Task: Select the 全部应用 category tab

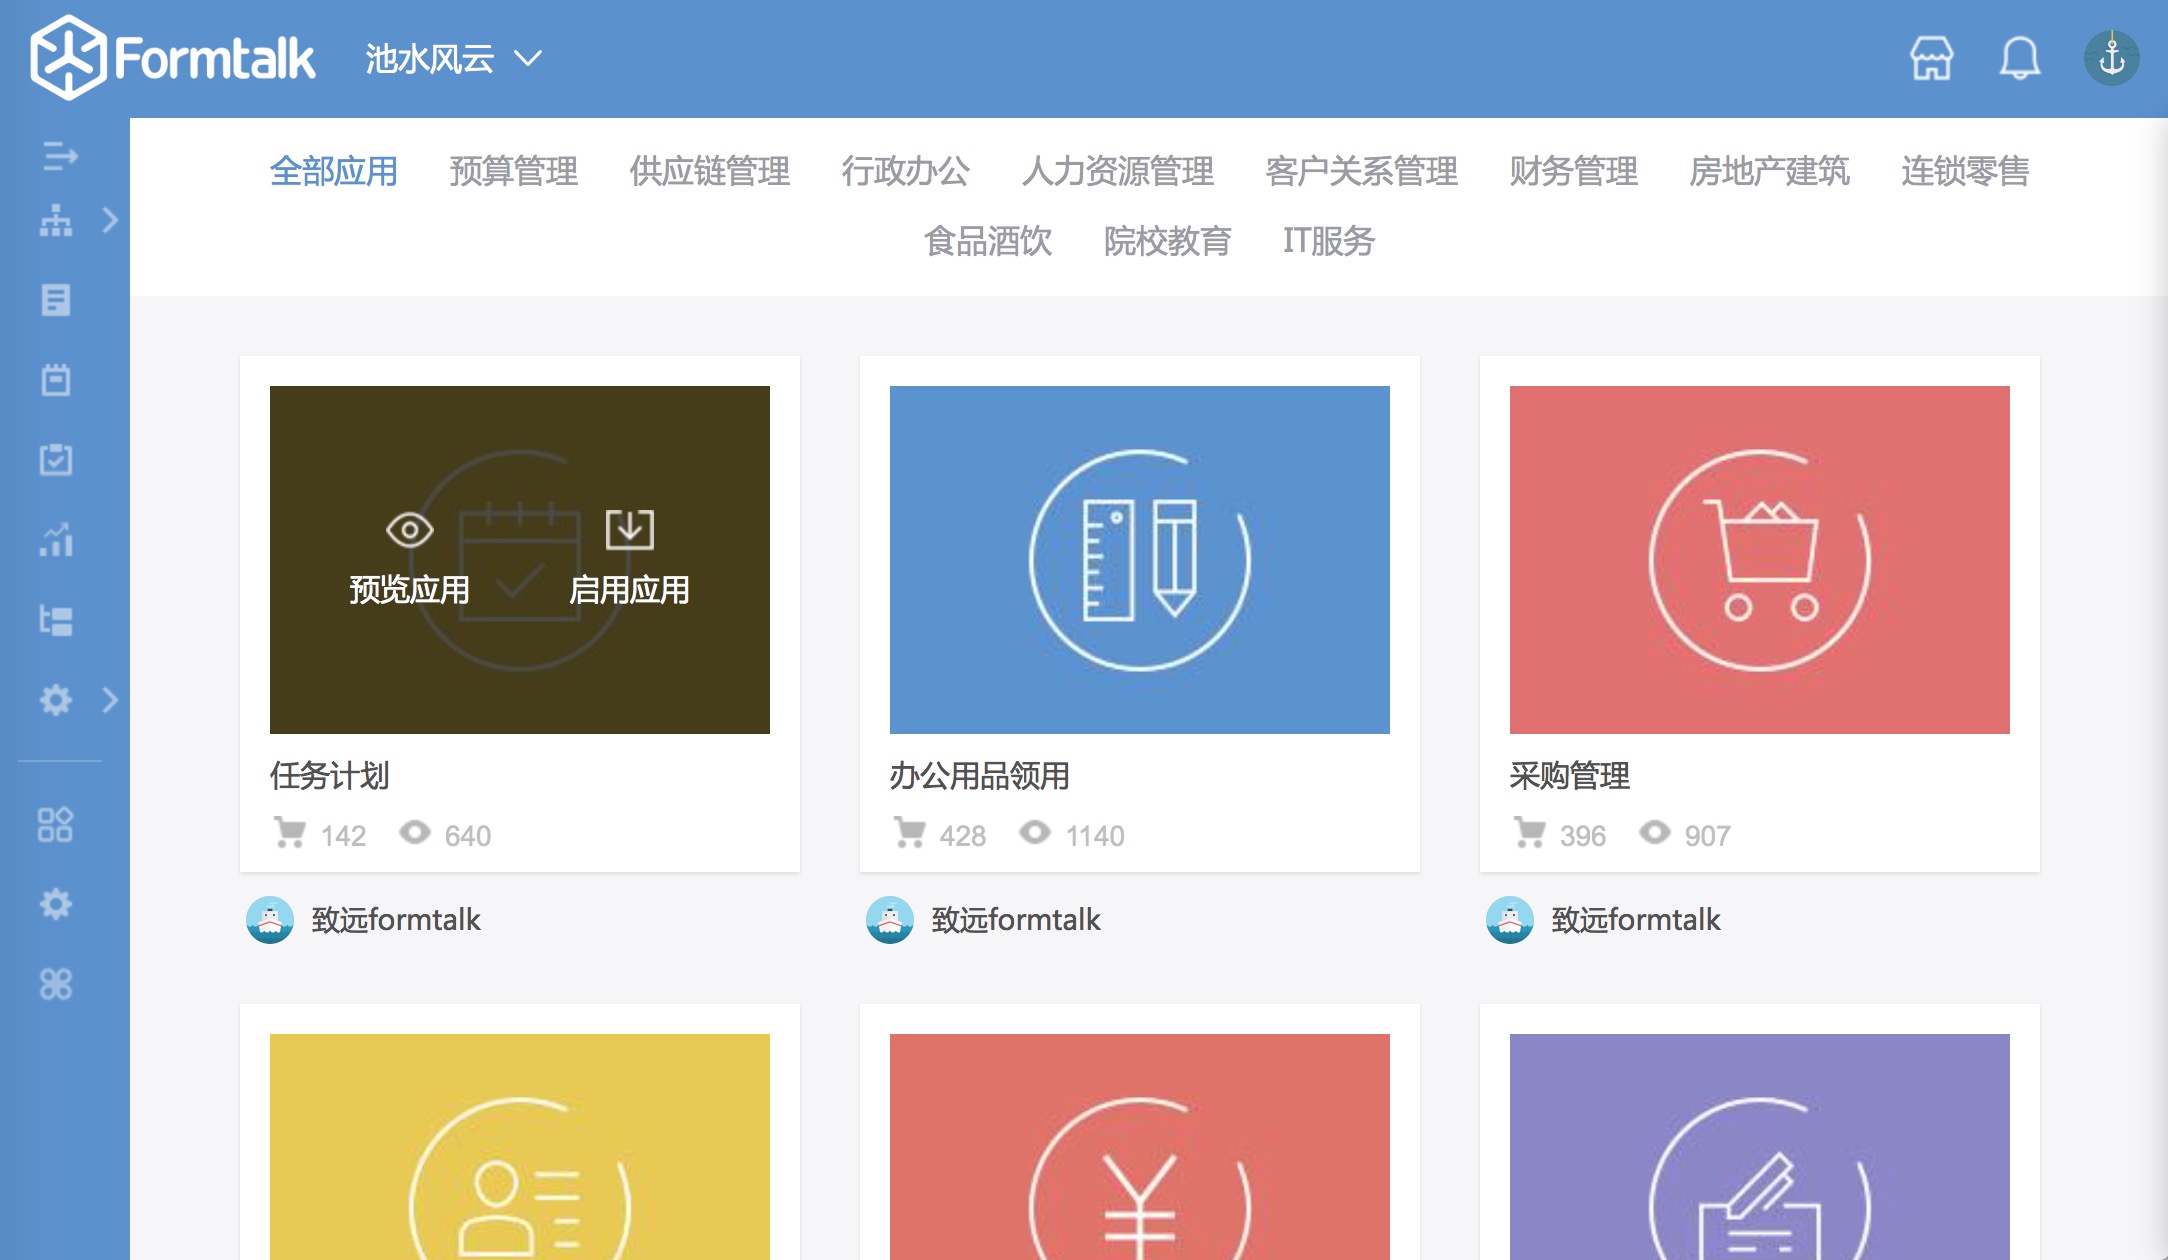Action: tap(334, 171)
